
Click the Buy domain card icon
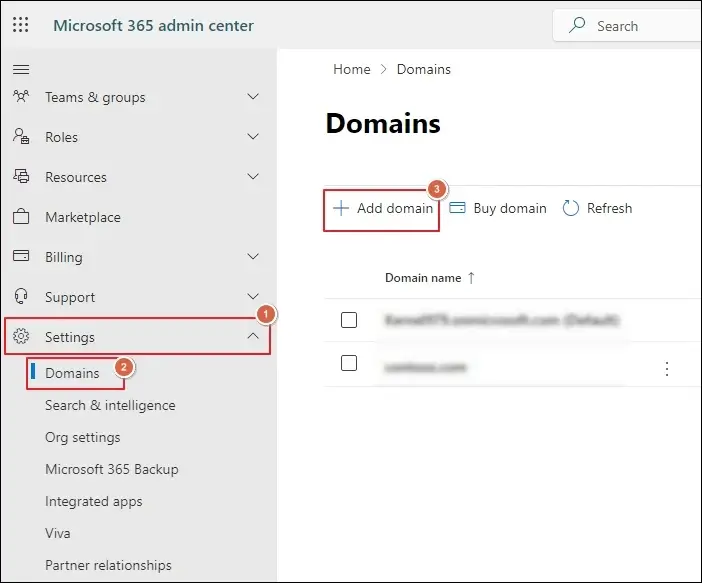click(457, 208)
